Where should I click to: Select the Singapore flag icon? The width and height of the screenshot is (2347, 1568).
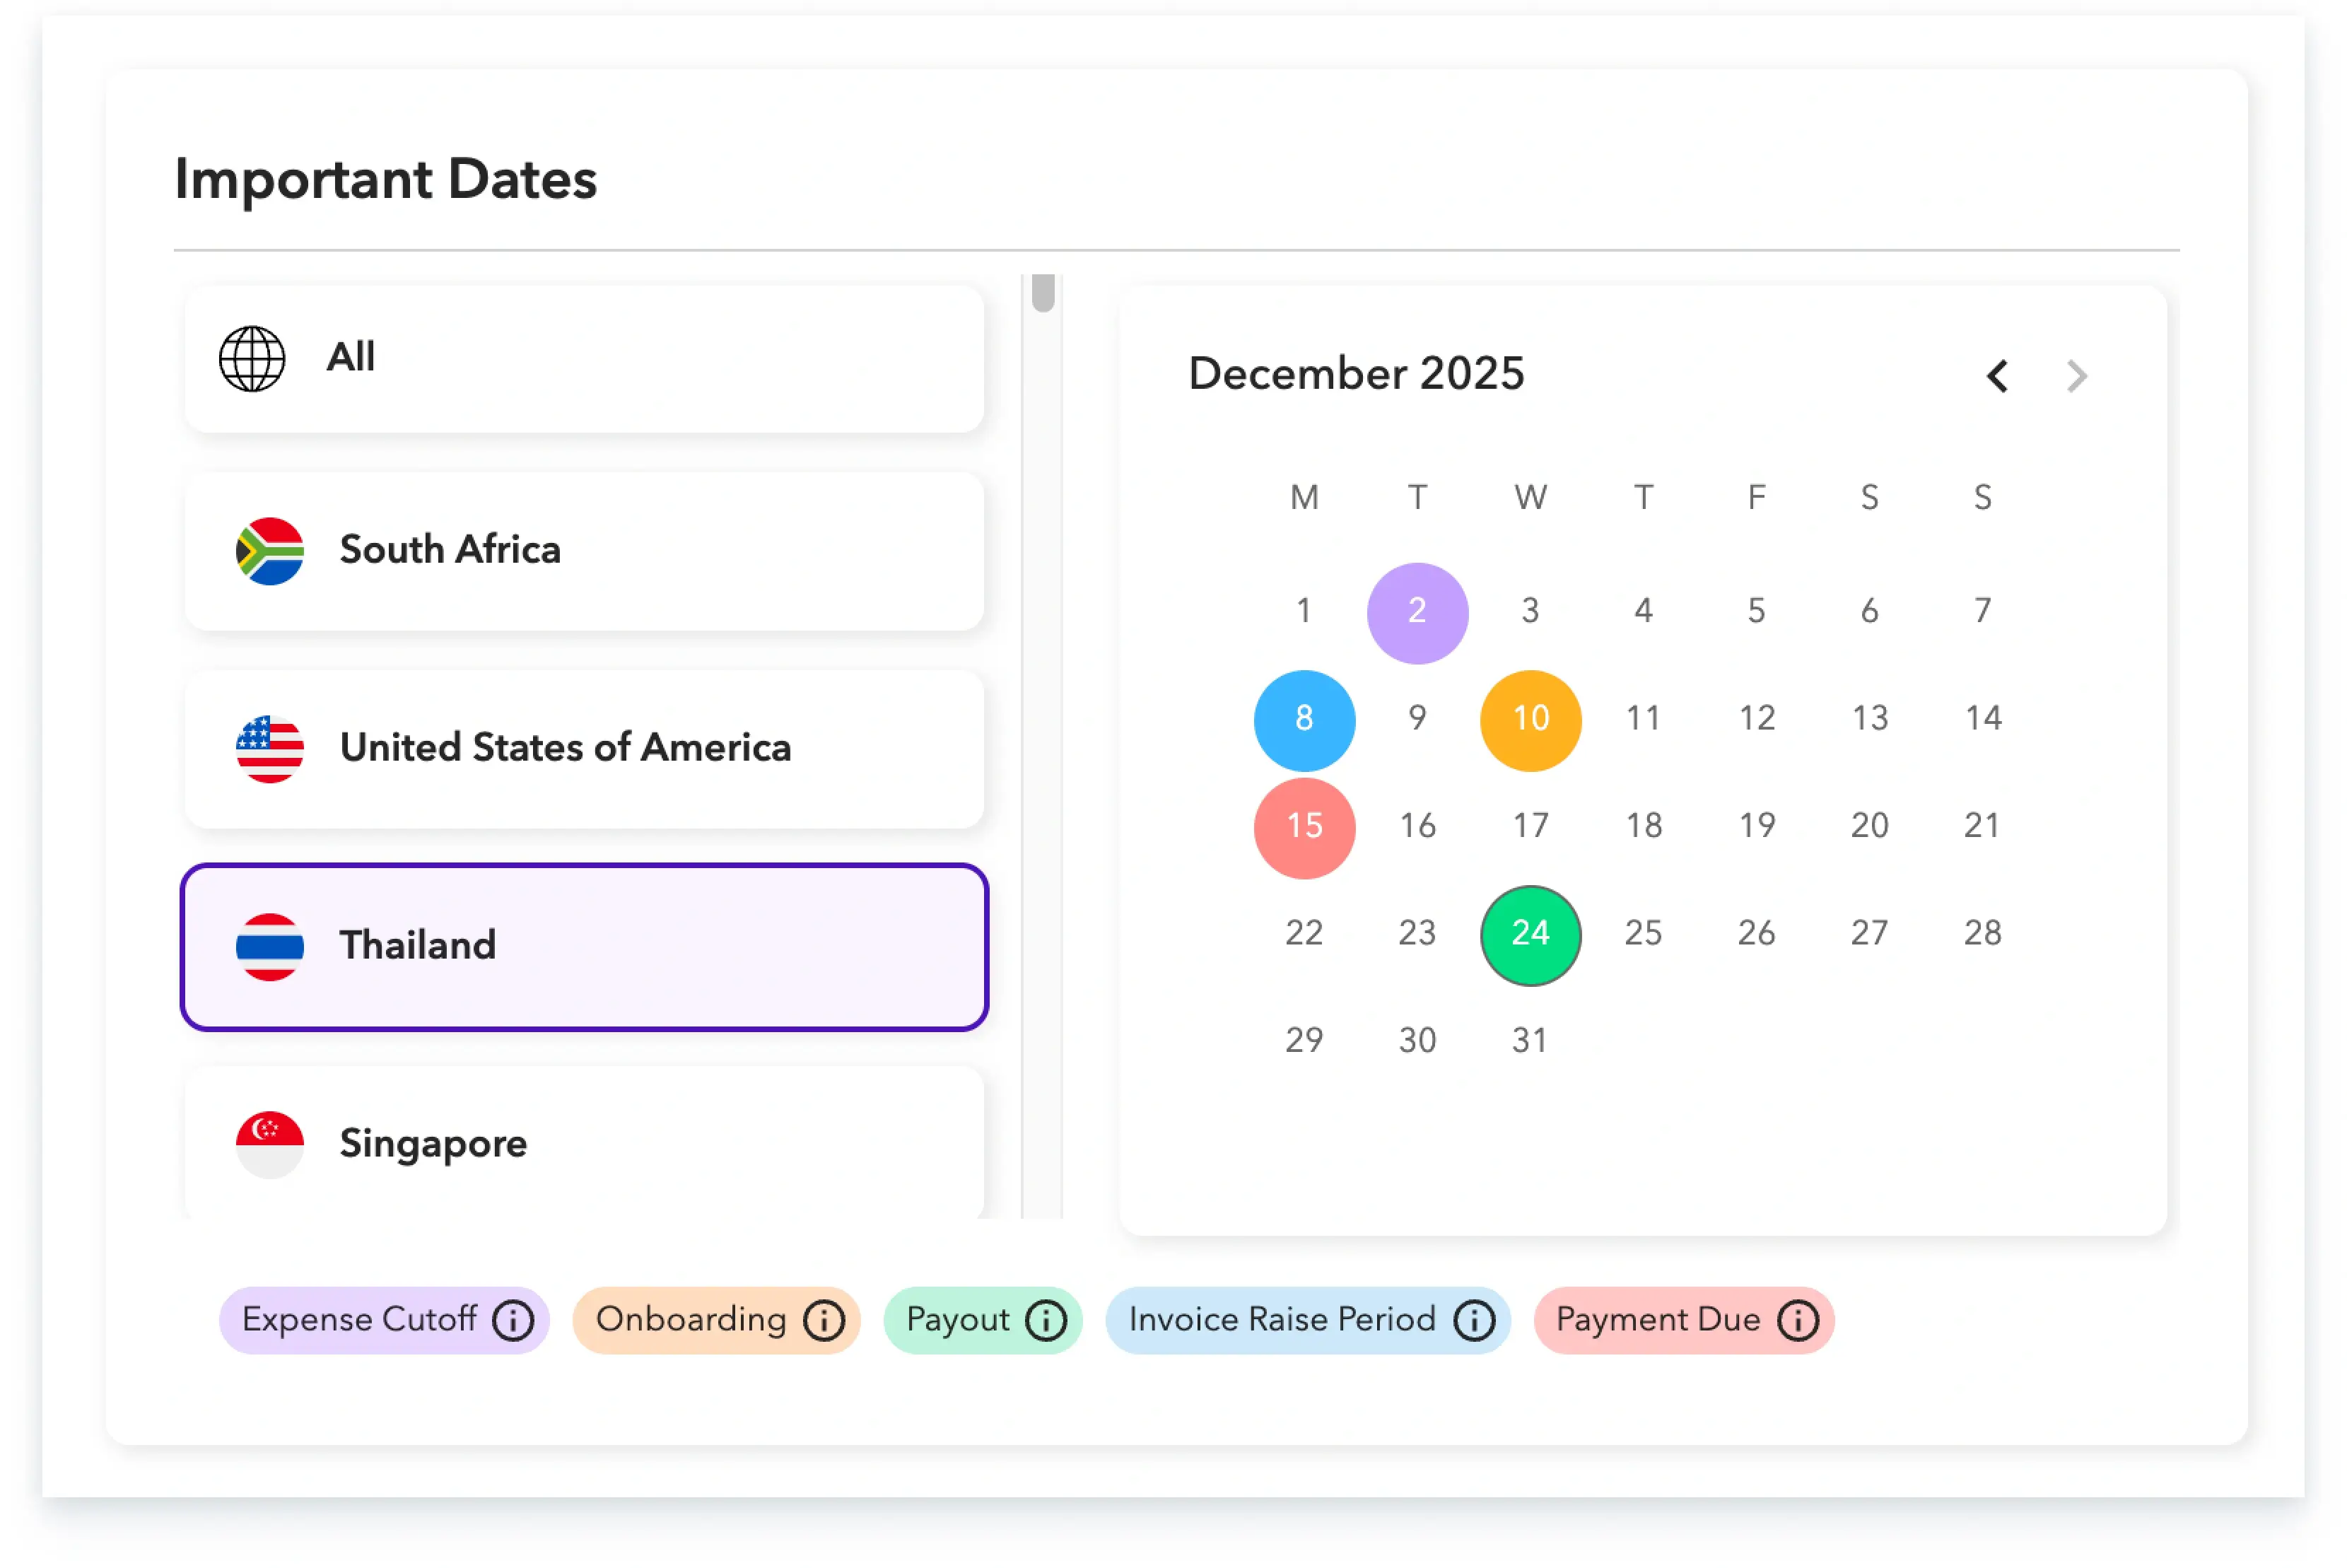(270, 1143)
